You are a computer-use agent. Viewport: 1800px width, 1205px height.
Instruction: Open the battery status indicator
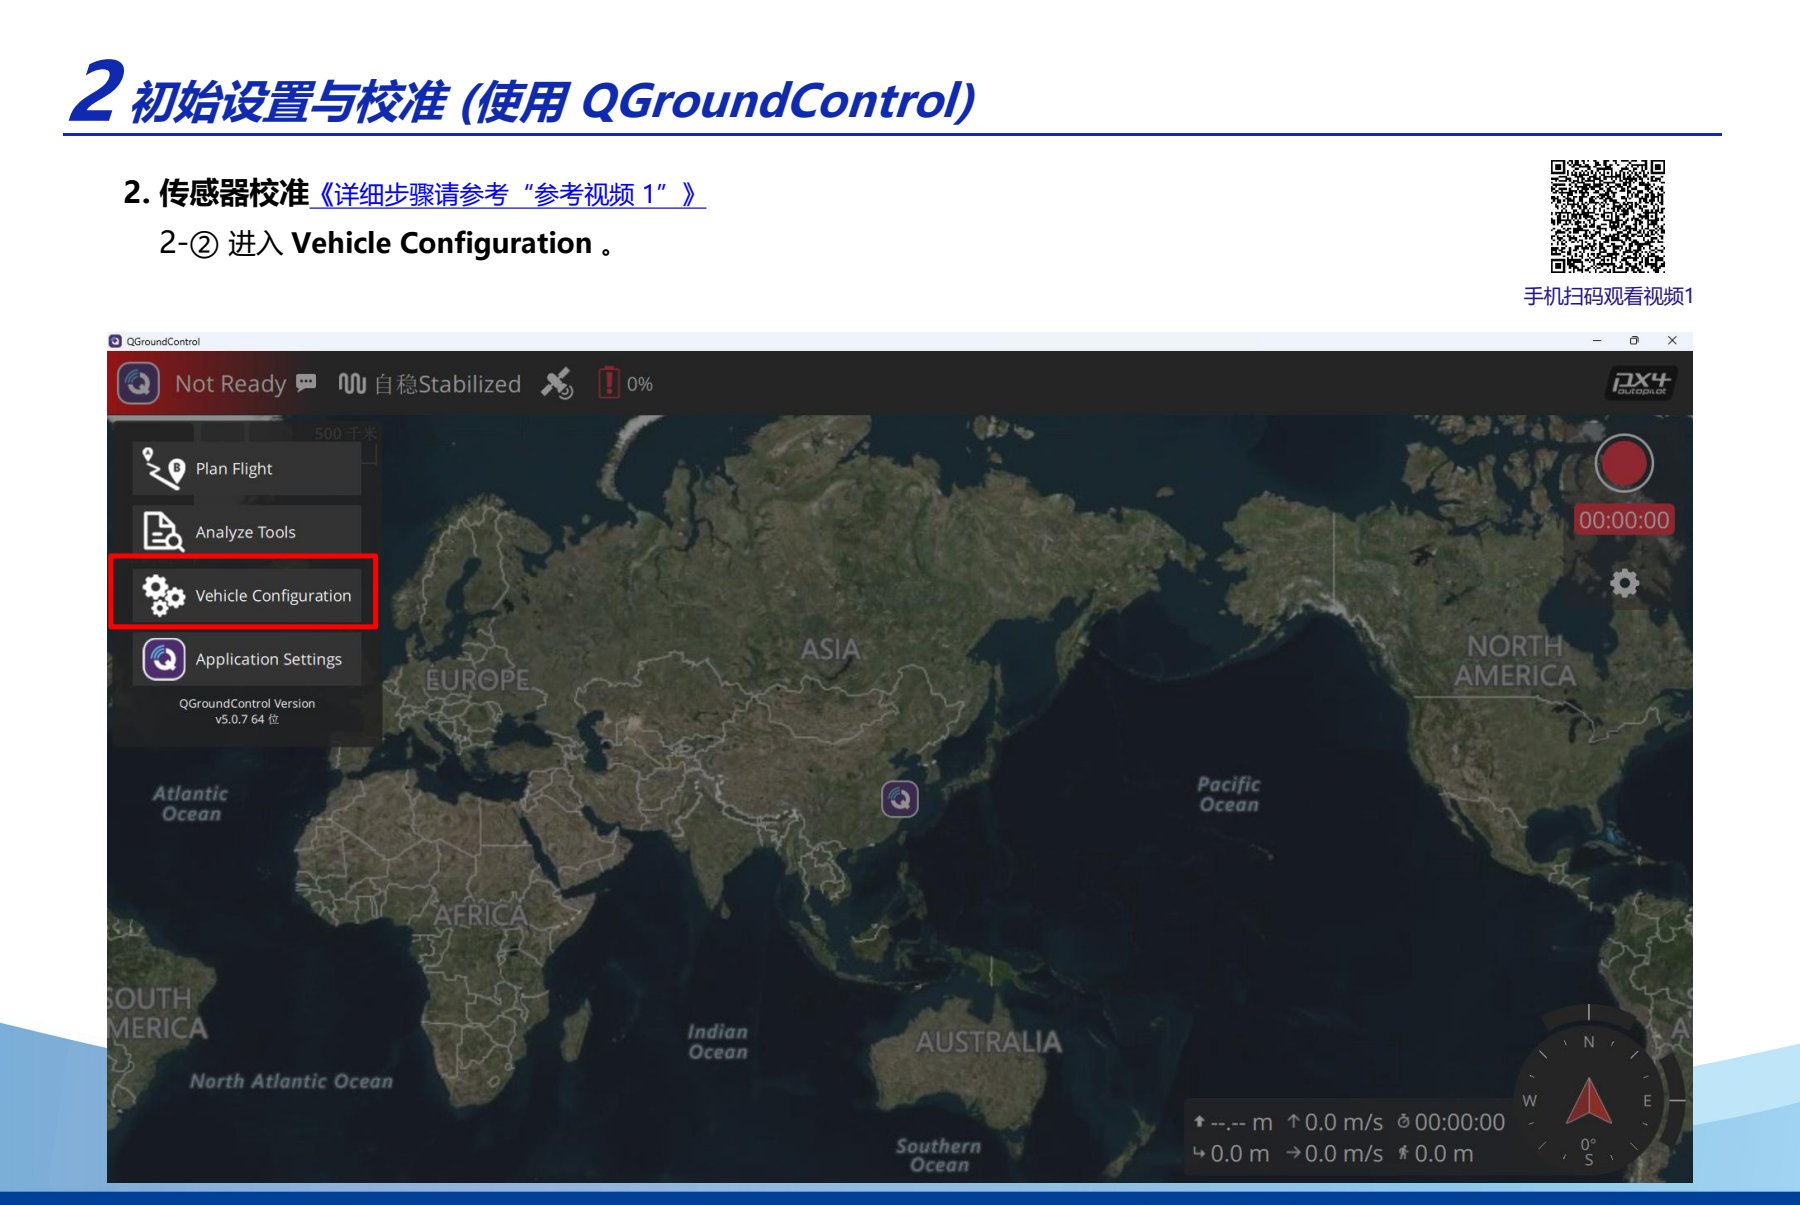[x=609, y=383]
